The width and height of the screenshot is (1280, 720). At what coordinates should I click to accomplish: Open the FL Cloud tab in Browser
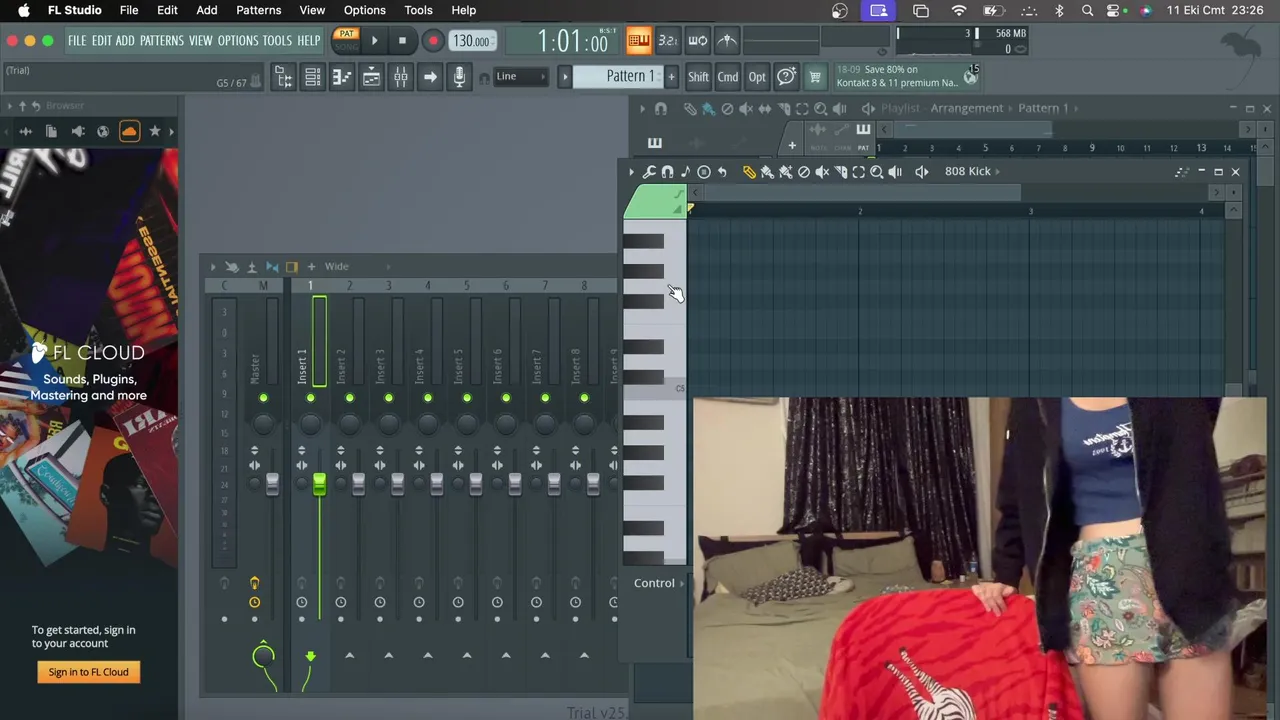click(129, 131)
